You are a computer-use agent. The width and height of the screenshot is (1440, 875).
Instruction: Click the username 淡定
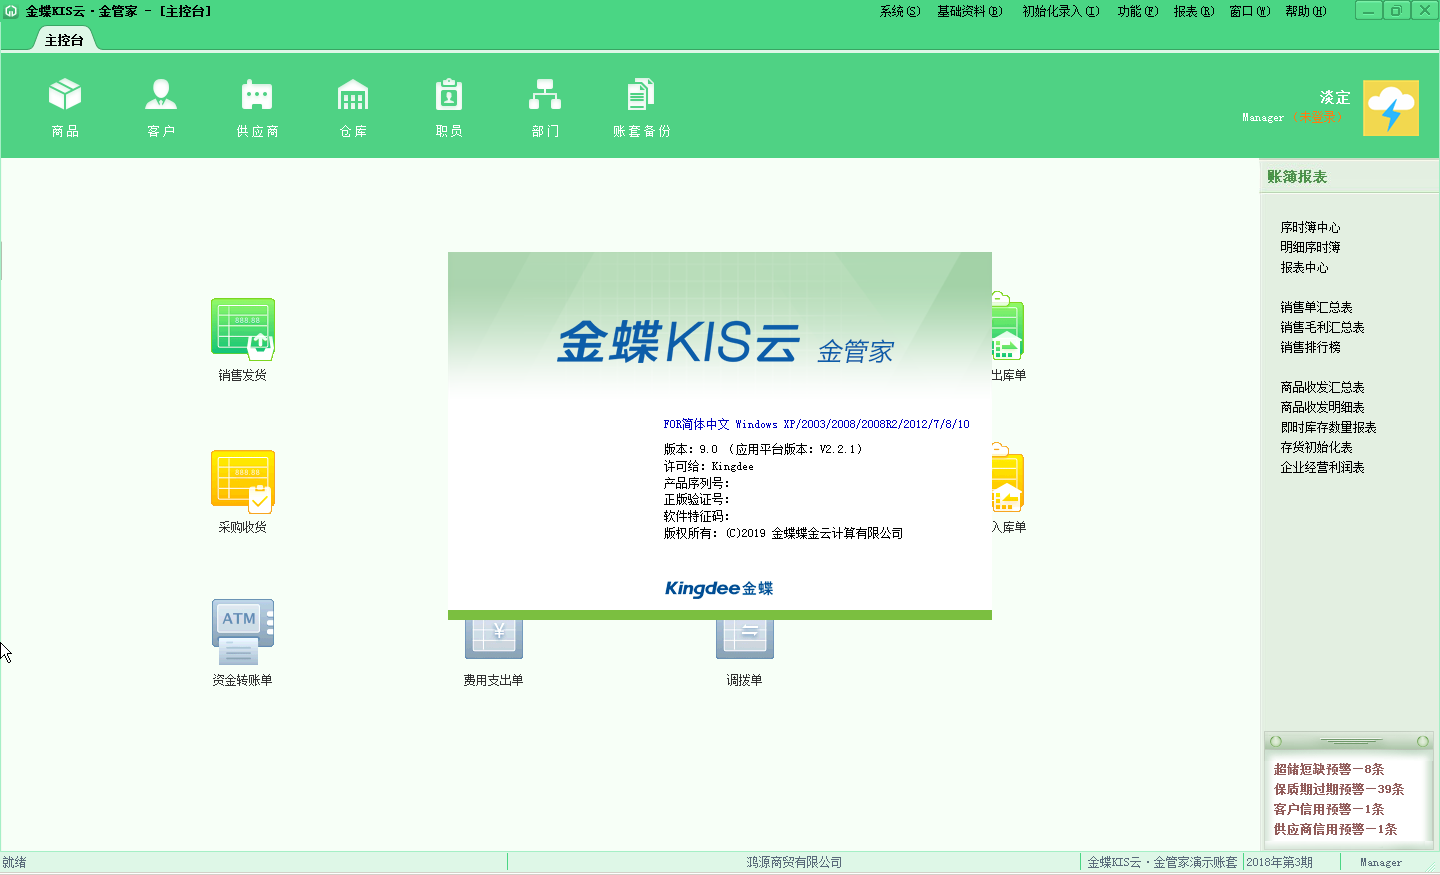(x=1335, y=97)
